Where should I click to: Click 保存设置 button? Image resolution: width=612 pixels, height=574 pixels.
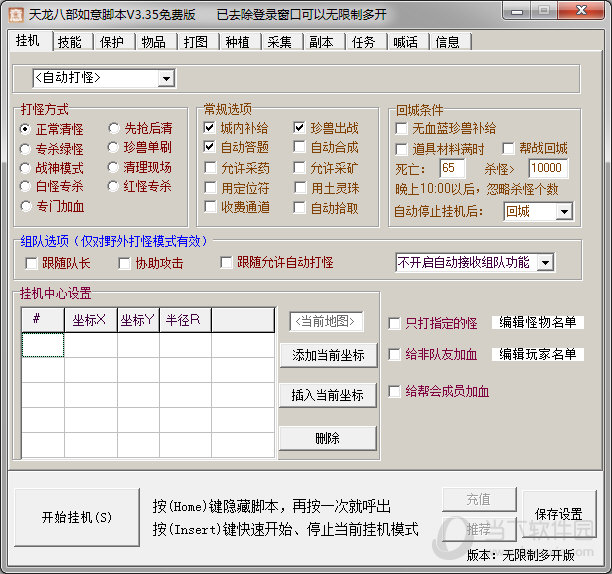[x=559, y=514]
